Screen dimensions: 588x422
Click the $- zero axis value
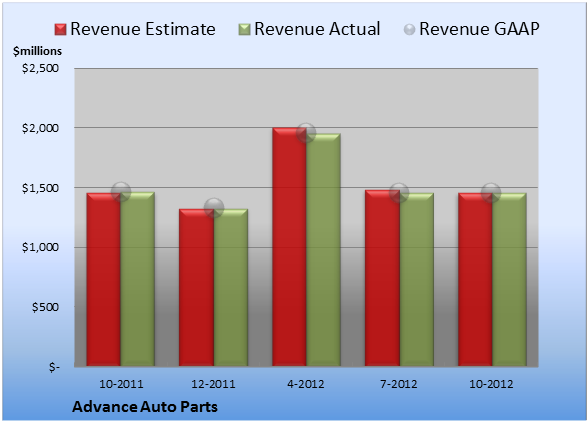pos(54,367)
